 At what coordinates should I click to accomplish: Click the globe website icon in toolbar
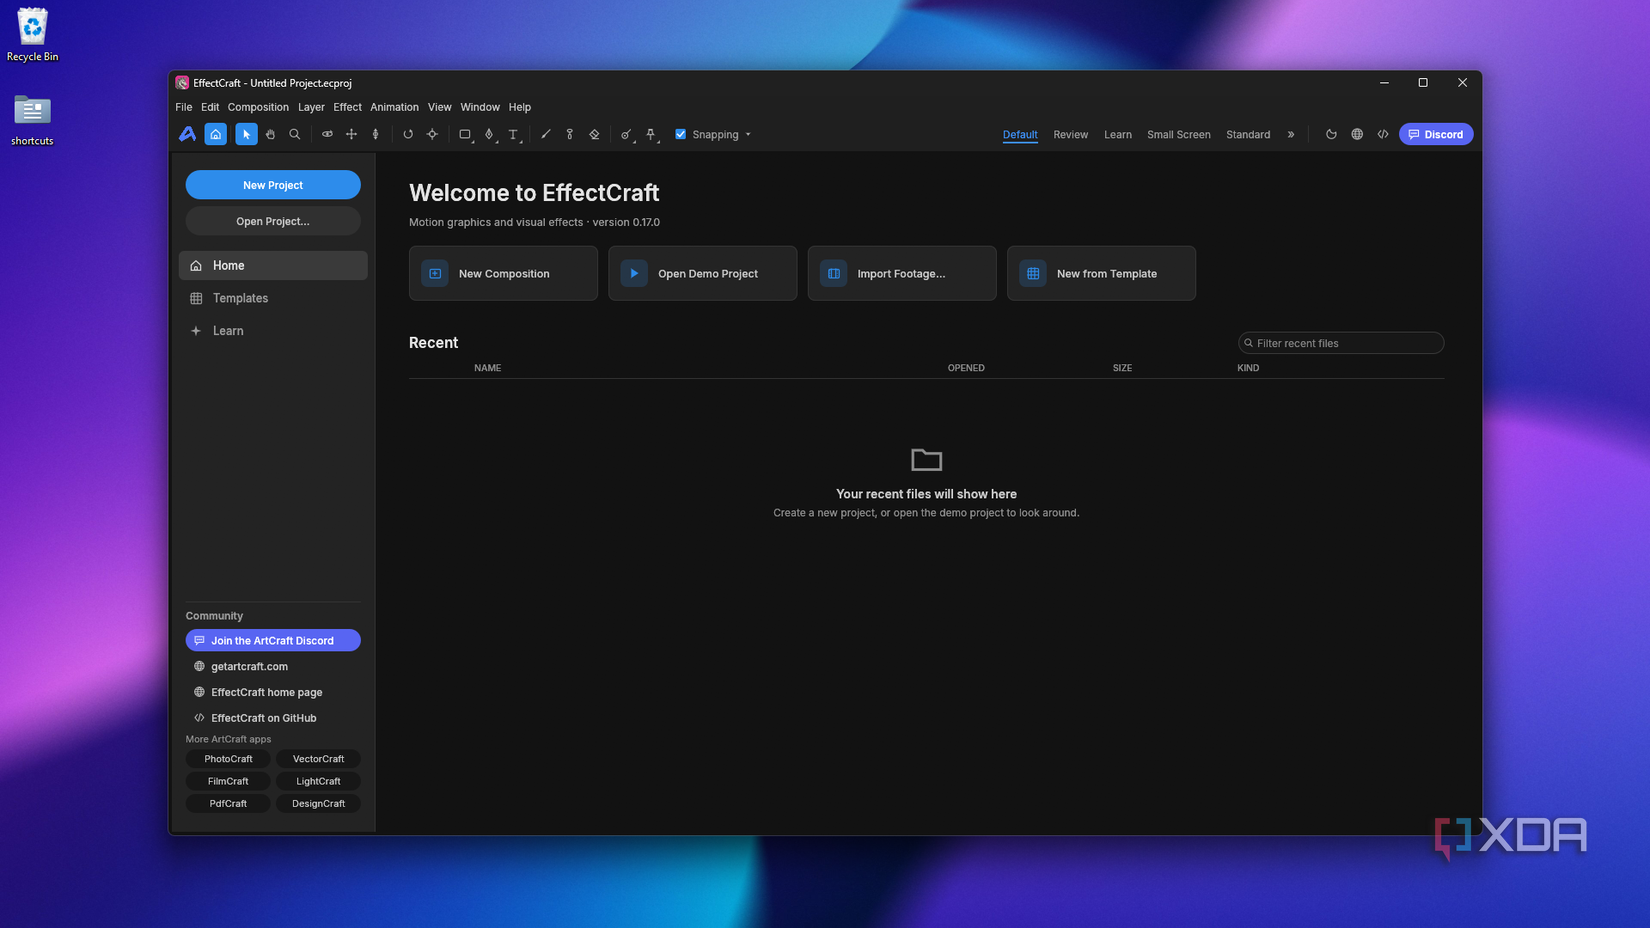tap(1357, 134)
